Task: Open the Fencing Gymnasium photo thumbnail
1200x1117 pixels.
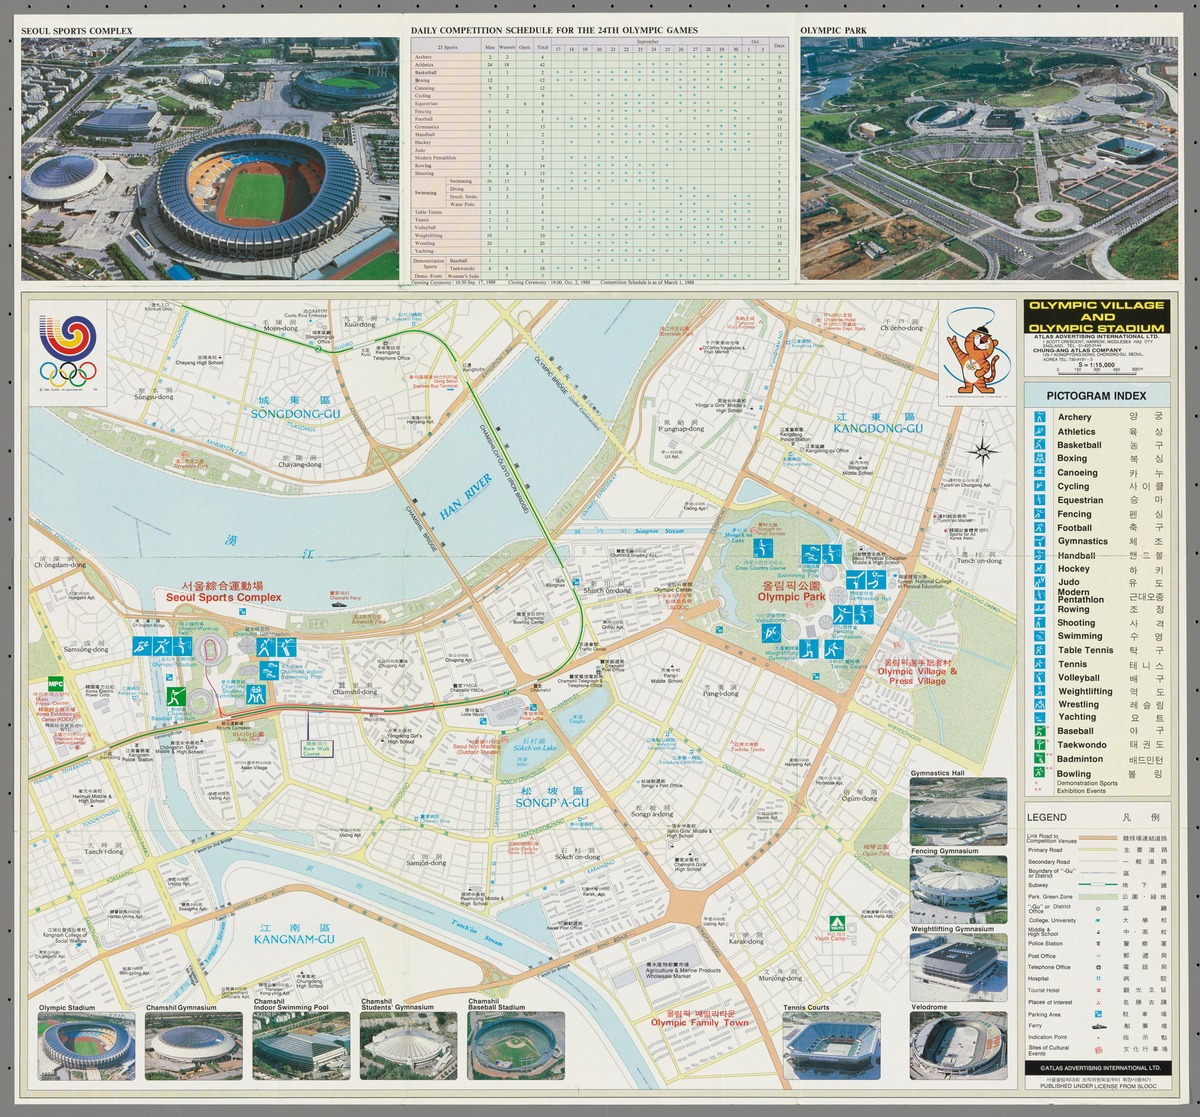Action: (959, 889)
